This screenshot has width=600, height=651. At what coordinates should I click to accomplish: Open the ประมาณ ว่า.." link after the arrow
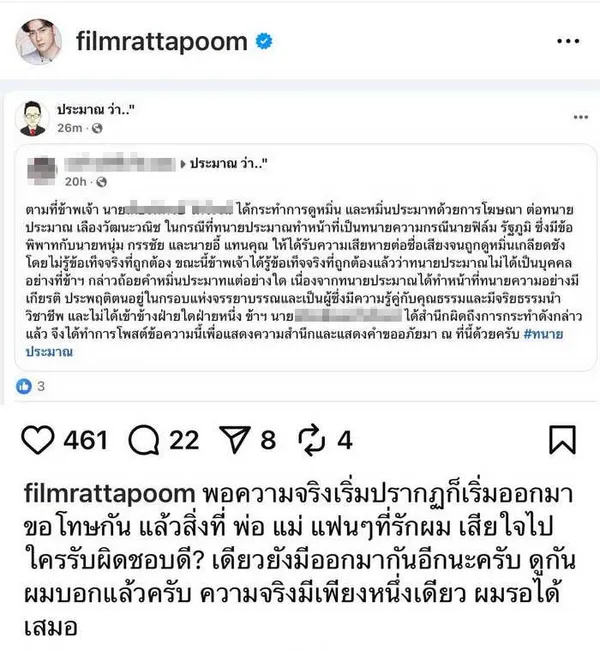228,164
